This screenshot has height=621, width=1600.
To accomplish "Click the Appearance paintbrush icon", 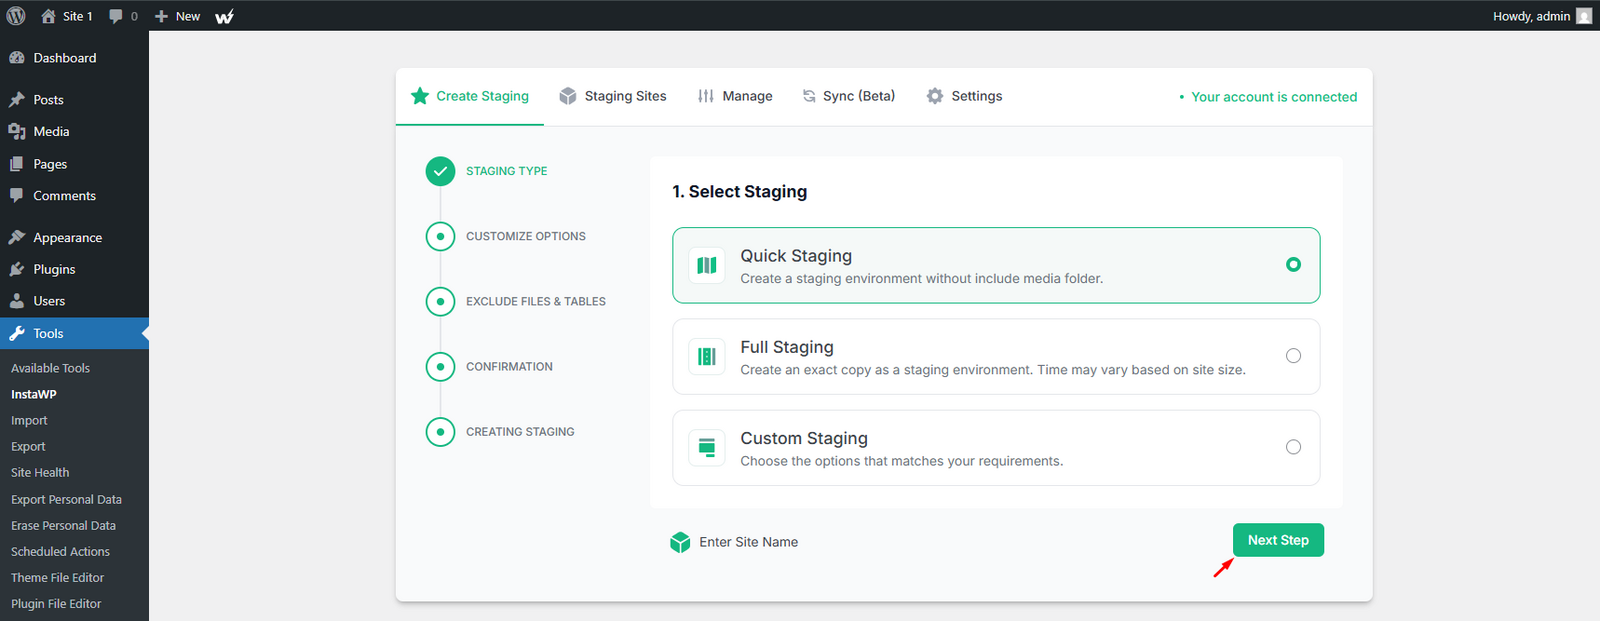I will point(17,238).
